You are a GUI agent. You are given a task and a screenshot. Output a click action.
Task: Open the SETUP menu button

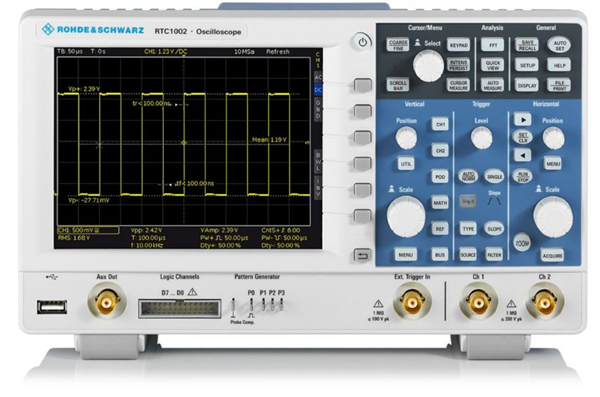tap(527, 65)
